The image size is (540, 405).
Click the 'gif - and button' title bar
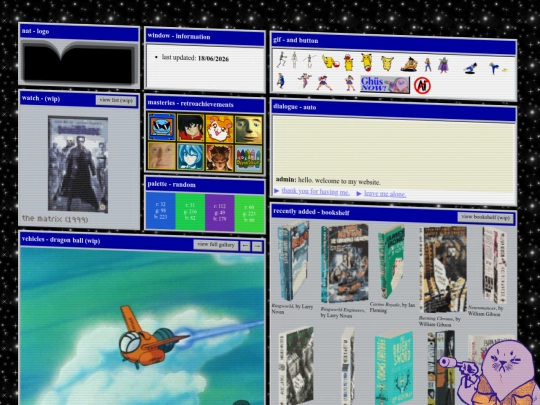(x=393, y=43)
